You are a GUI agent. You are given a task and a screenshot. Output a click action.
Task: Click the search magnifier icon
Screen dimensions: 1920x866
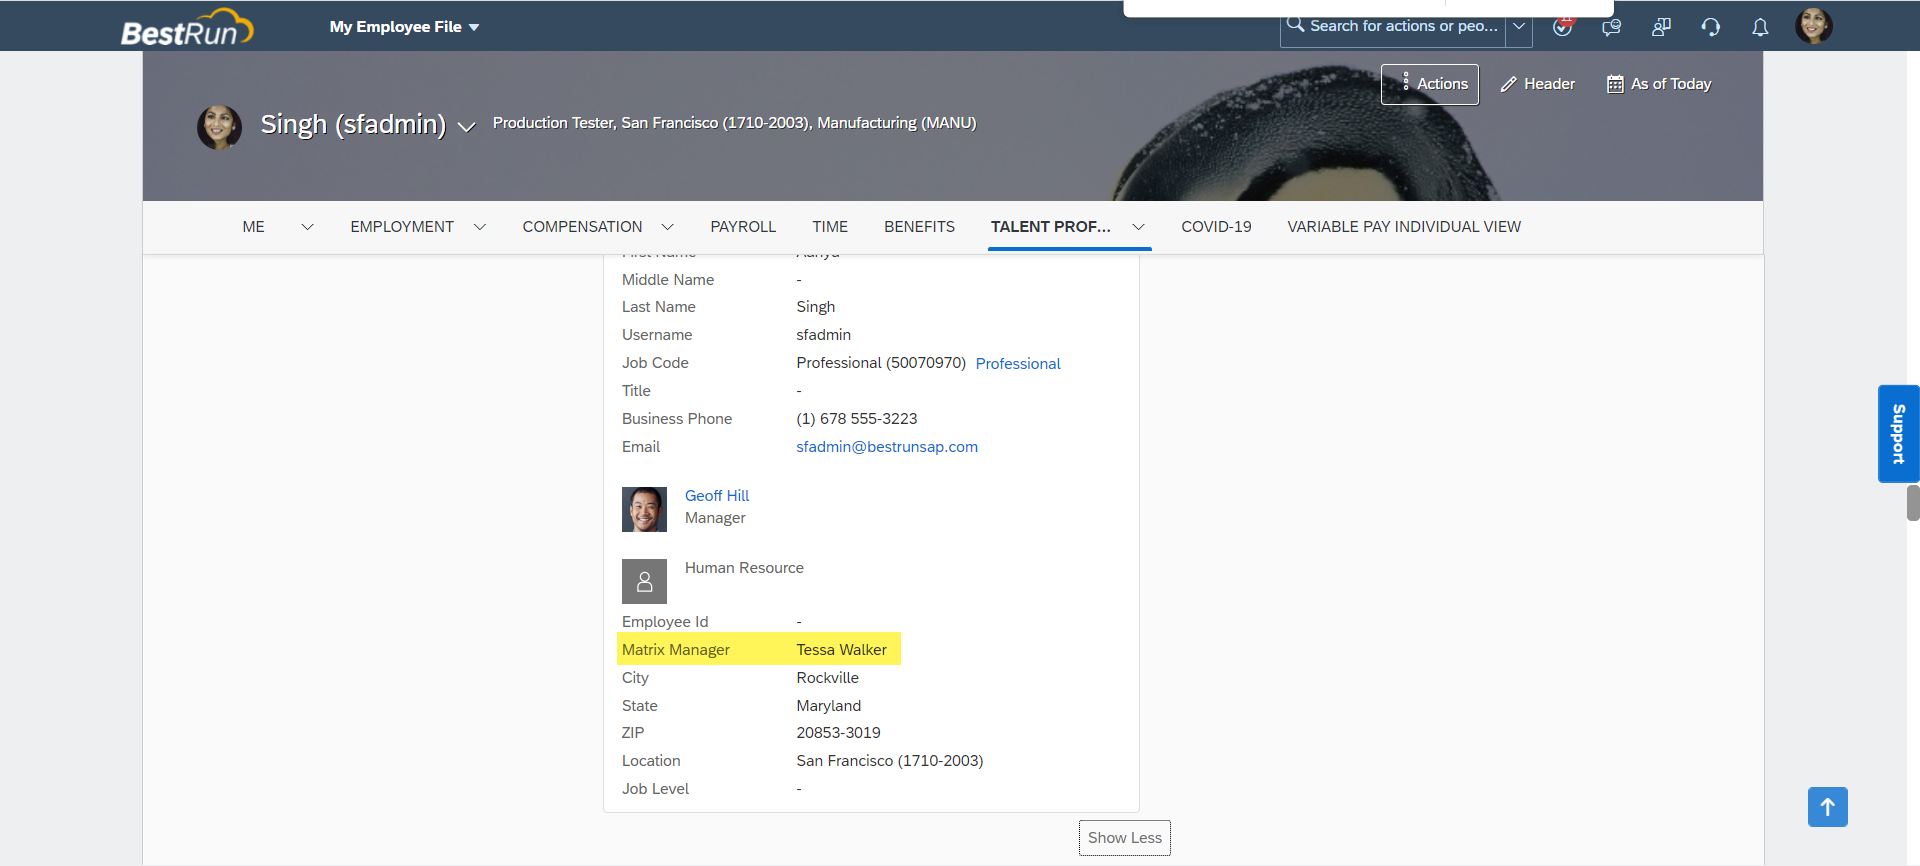pyautogui.click(x=1295, y=25)
